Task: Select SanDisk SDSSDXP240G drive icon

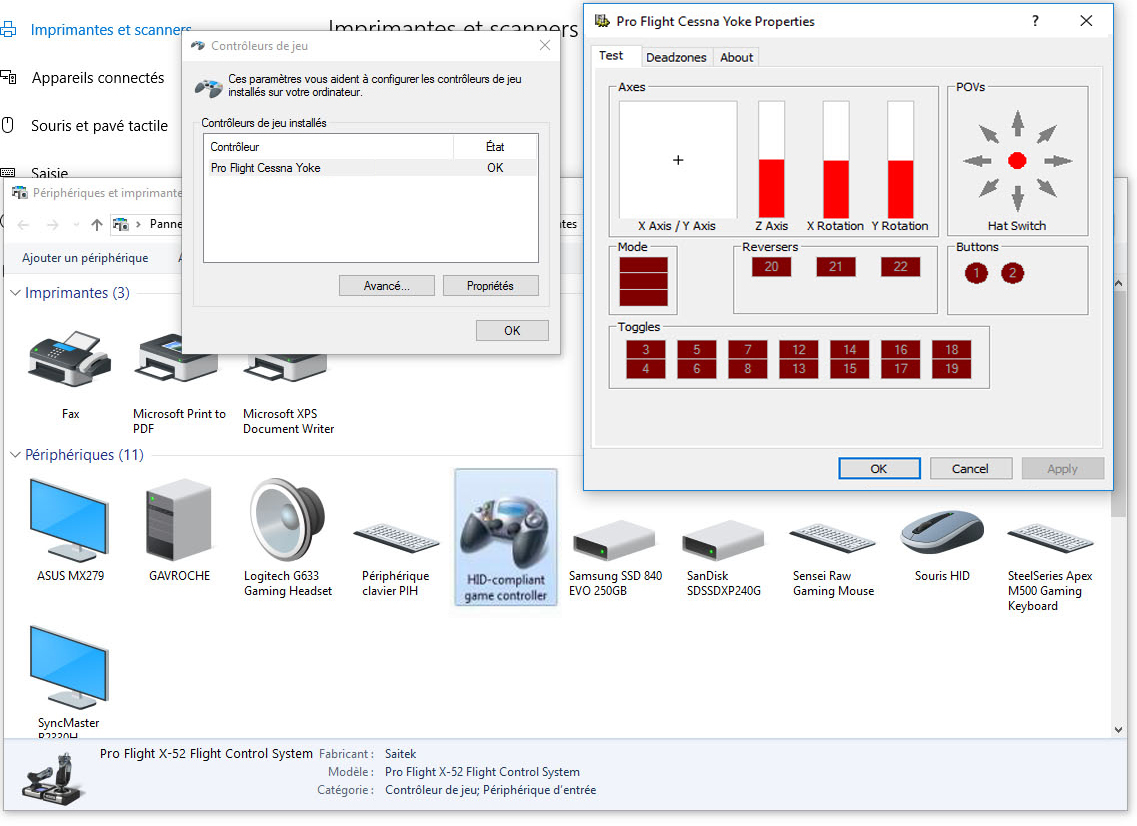Action: (x=723, y=540)
